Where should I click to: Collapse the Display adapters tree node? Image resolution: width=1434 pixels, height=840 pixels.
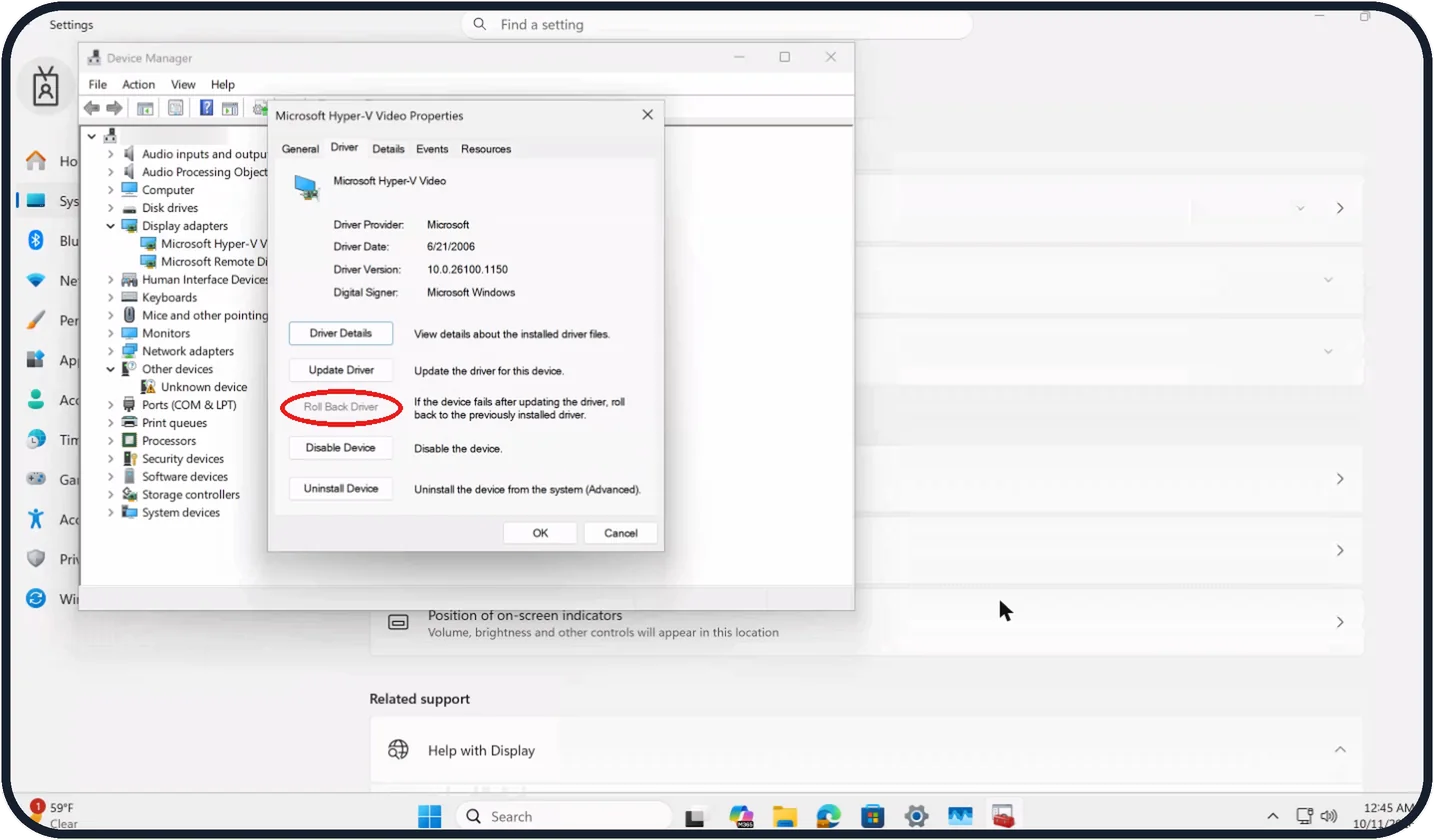[111, 226]
